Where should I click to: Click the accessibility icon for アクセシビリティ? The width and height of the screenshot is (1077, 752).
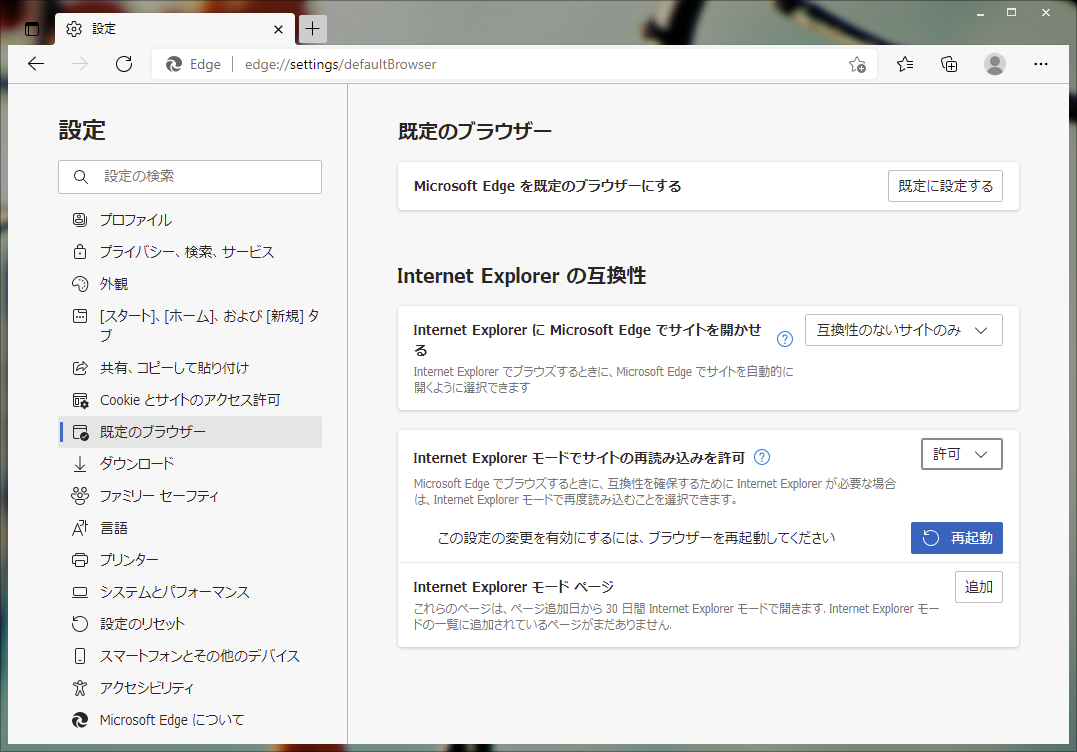[80, 687]
